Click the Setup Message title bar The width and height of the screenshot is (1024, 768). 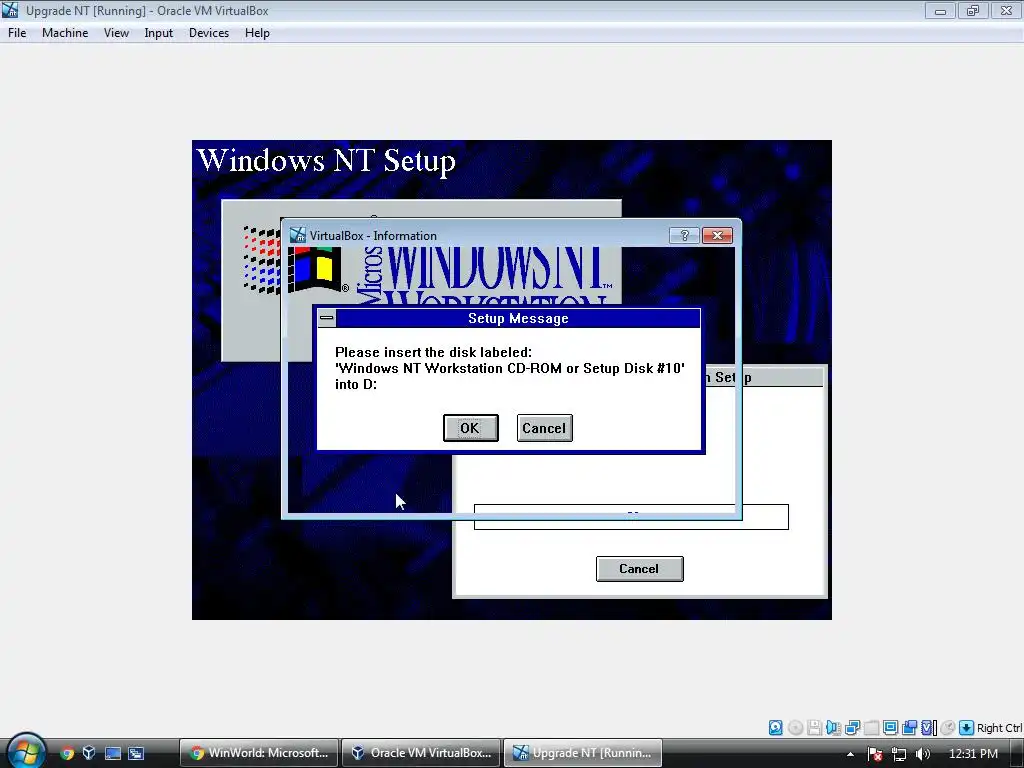(x=518, y=318)
